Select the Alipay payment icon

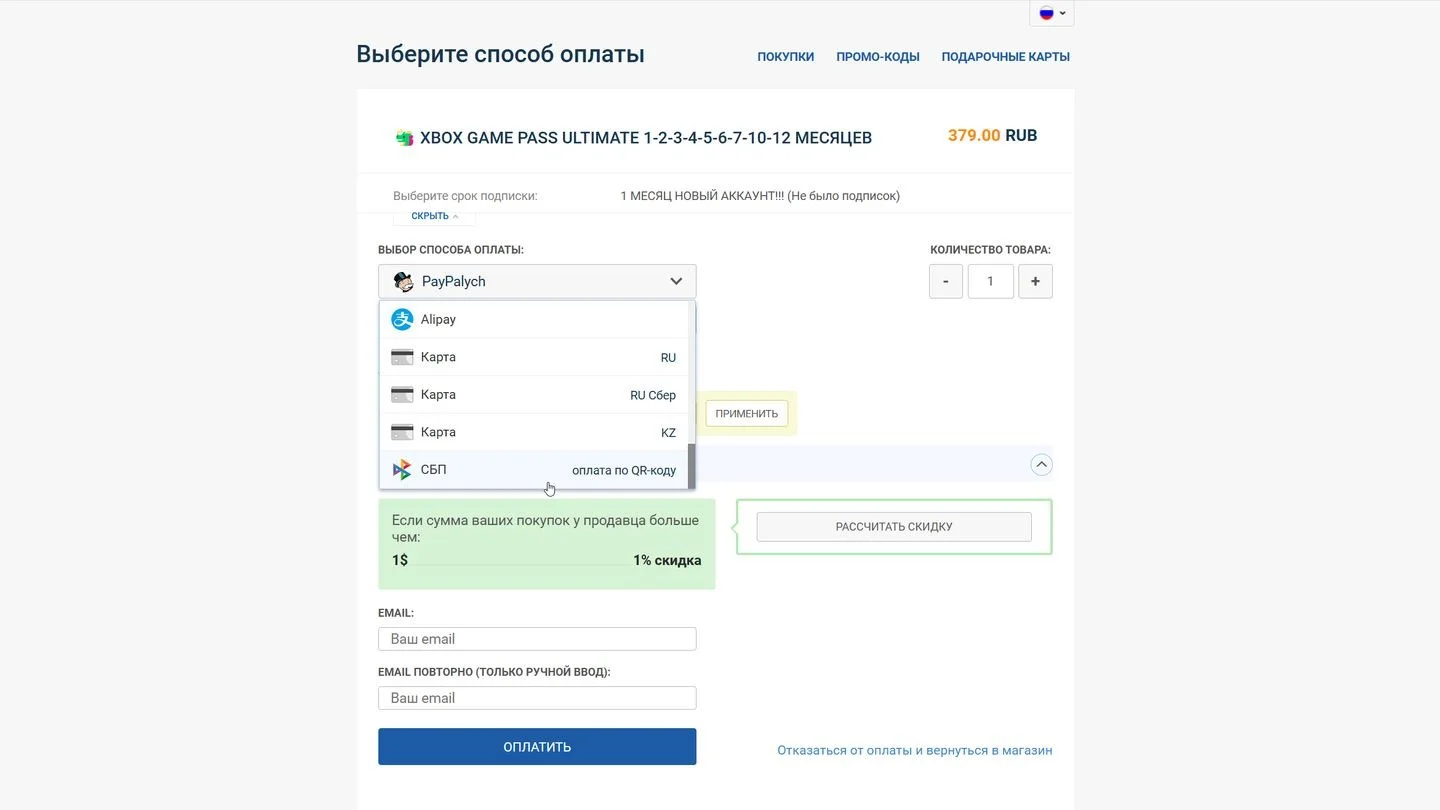click(402, 319)
